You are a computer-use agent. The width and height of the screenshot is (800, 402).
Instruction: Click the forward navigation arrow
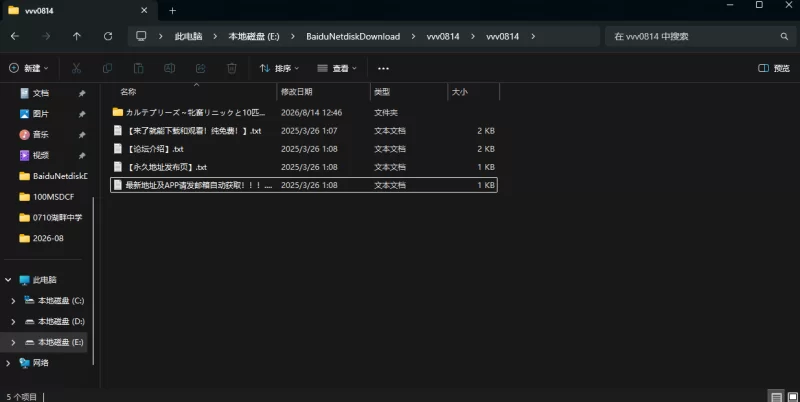(46, 36)
